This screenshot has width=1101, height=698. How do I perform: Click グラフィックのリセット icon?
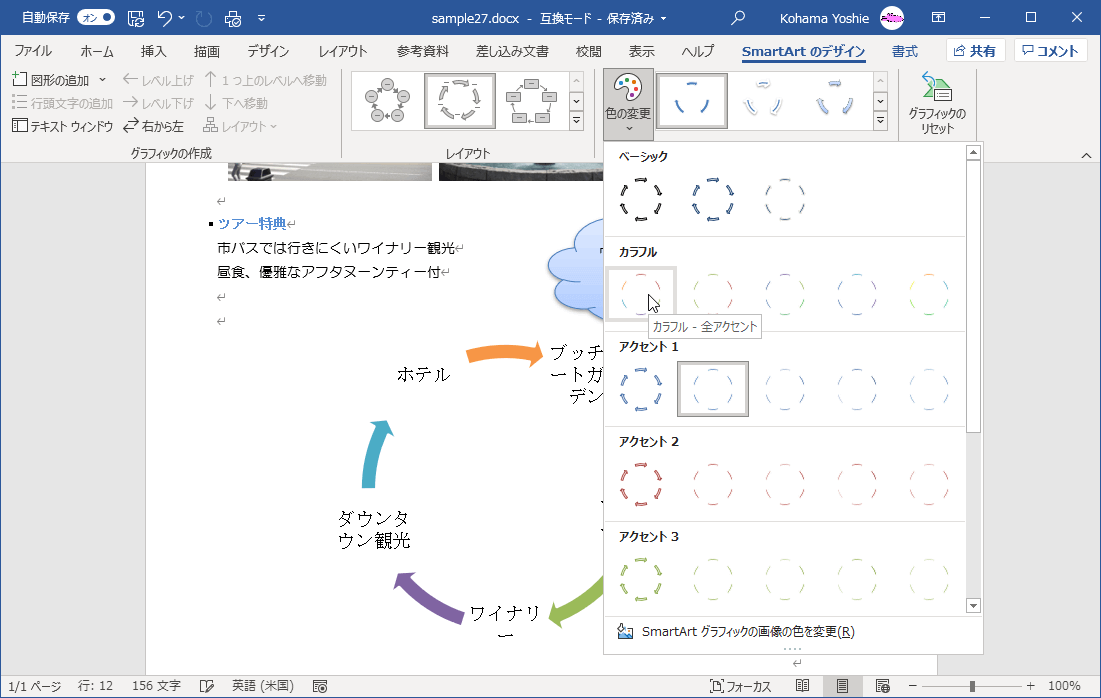point(937,104)
